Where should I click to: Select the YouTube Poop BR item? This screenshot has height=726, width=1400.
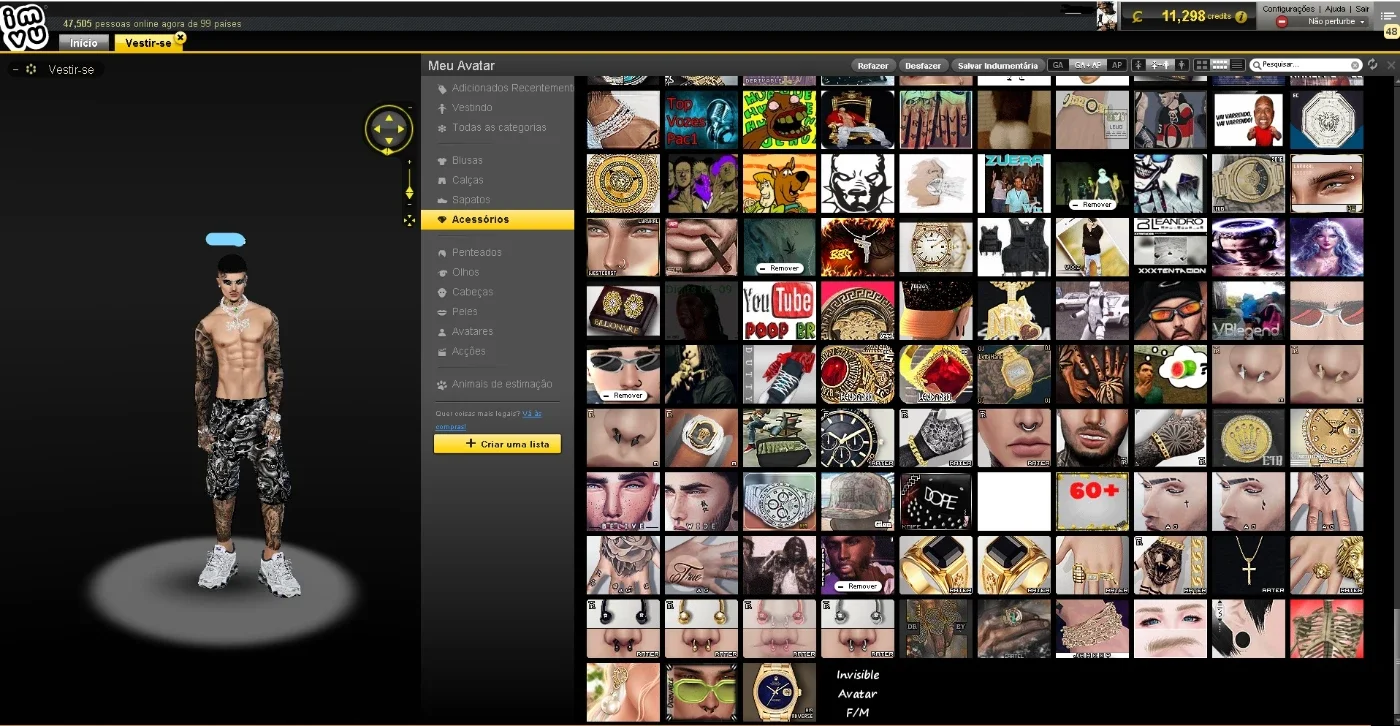click(x=779, y=311)
